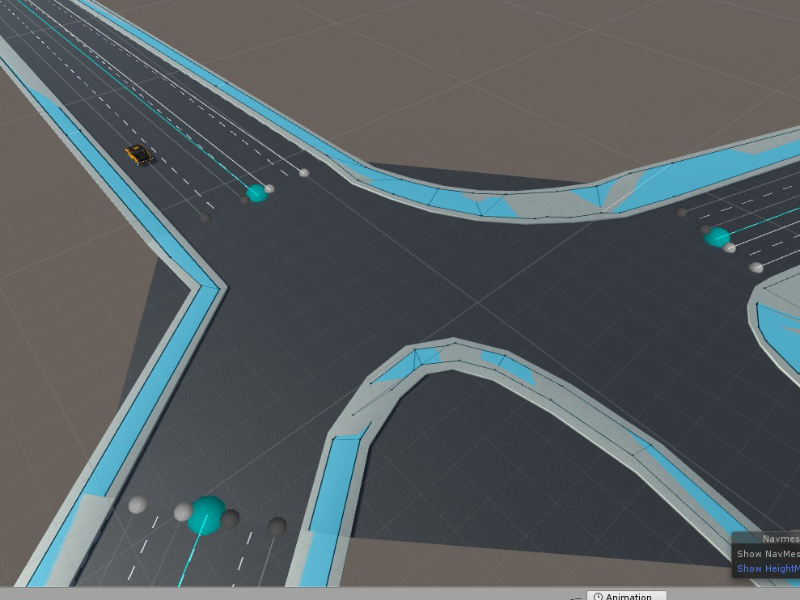This screenshot has height=600, width=800.
Task: Select the dark sphere on the car's lane end
Action: (x=204, y=216)
